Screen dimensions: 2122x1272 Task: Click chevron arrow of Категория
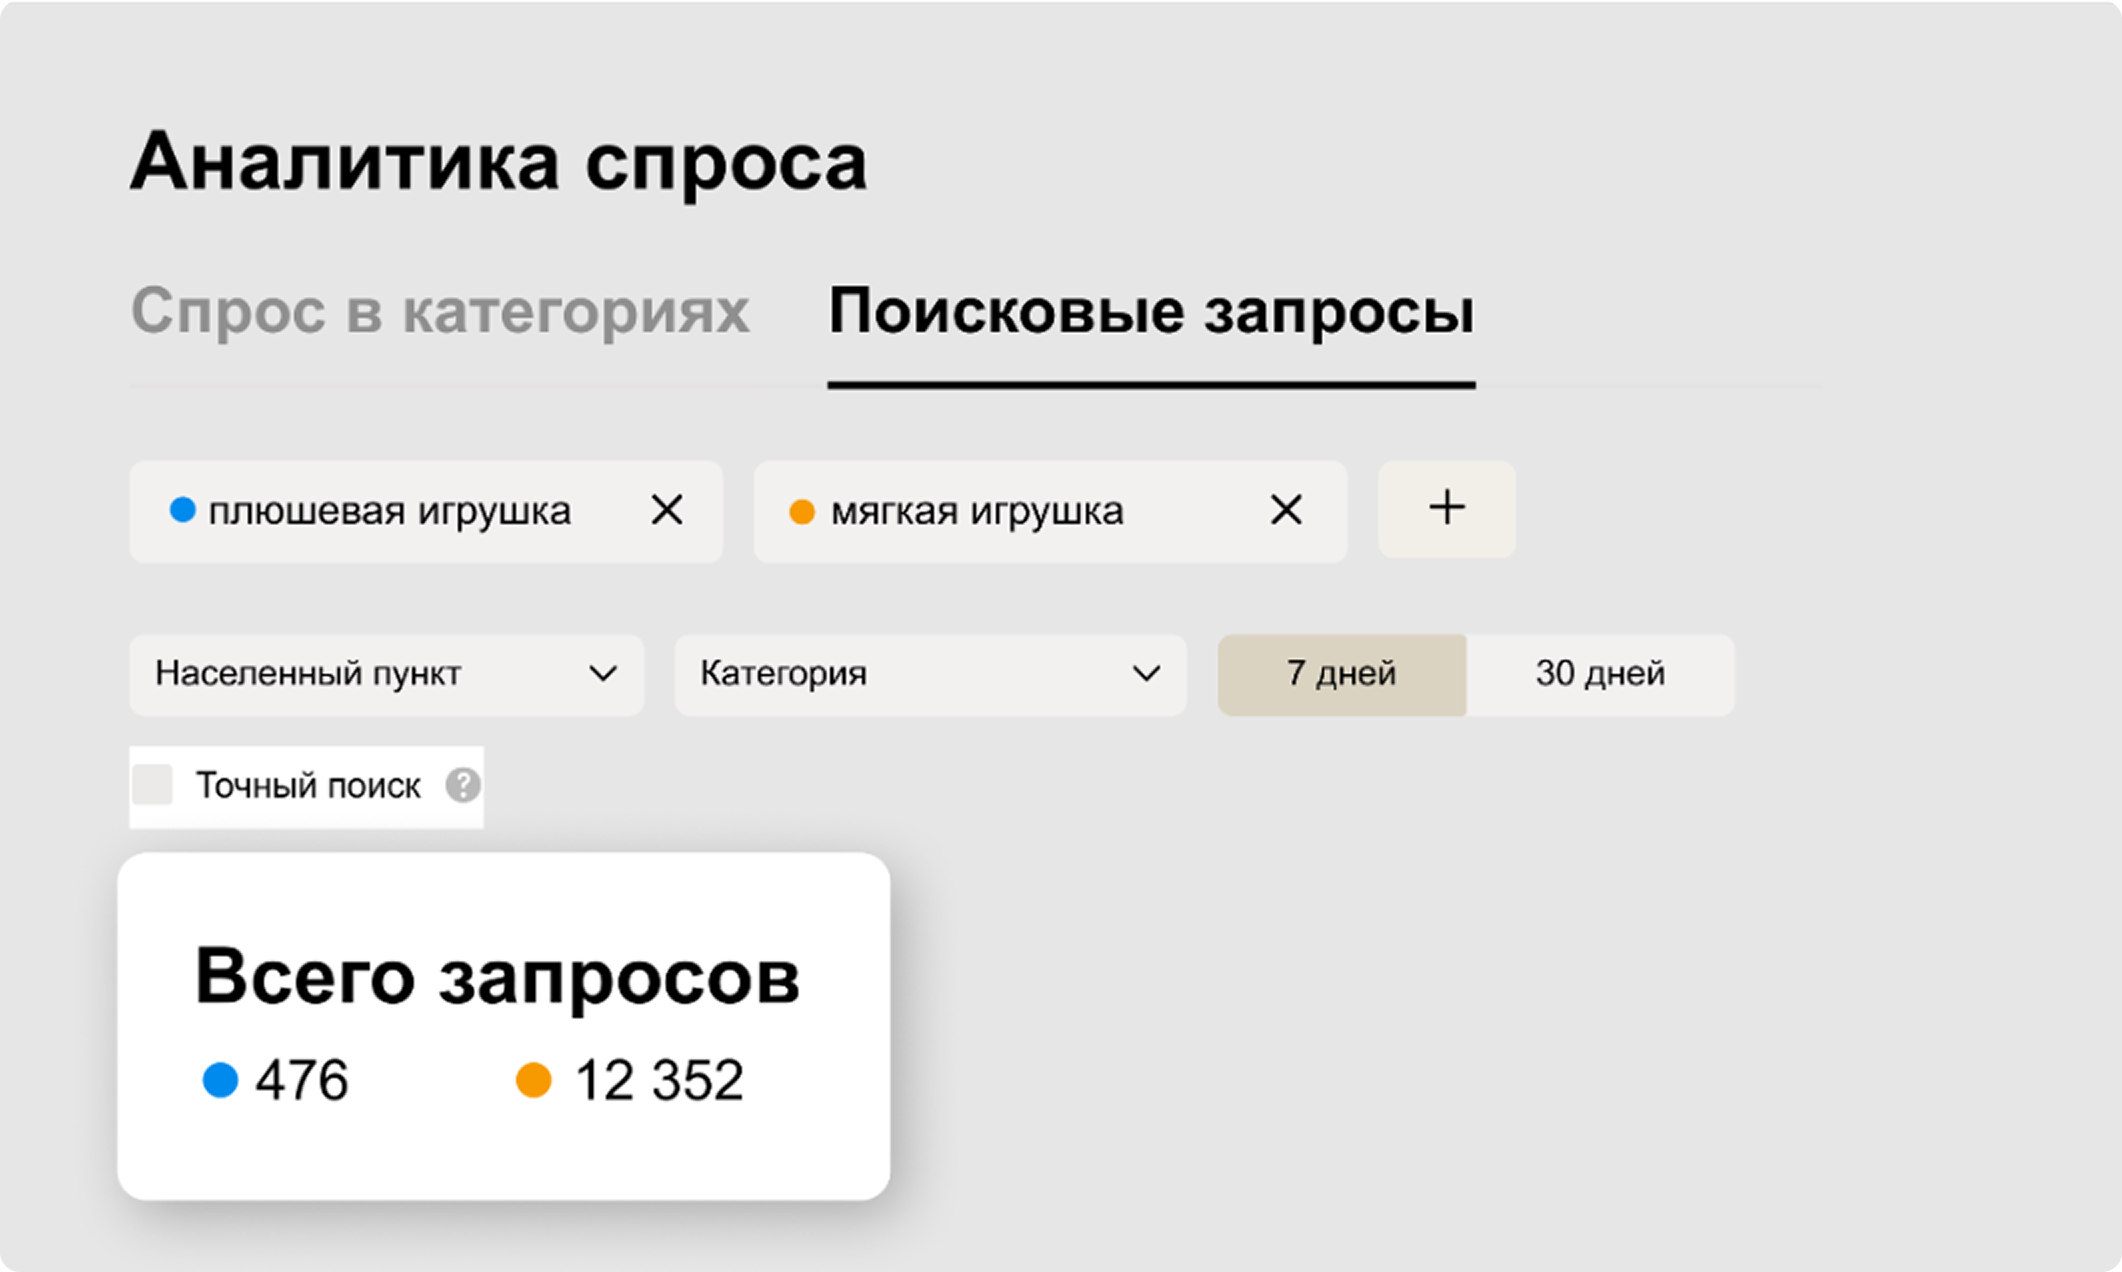[x=1146, y=674]
